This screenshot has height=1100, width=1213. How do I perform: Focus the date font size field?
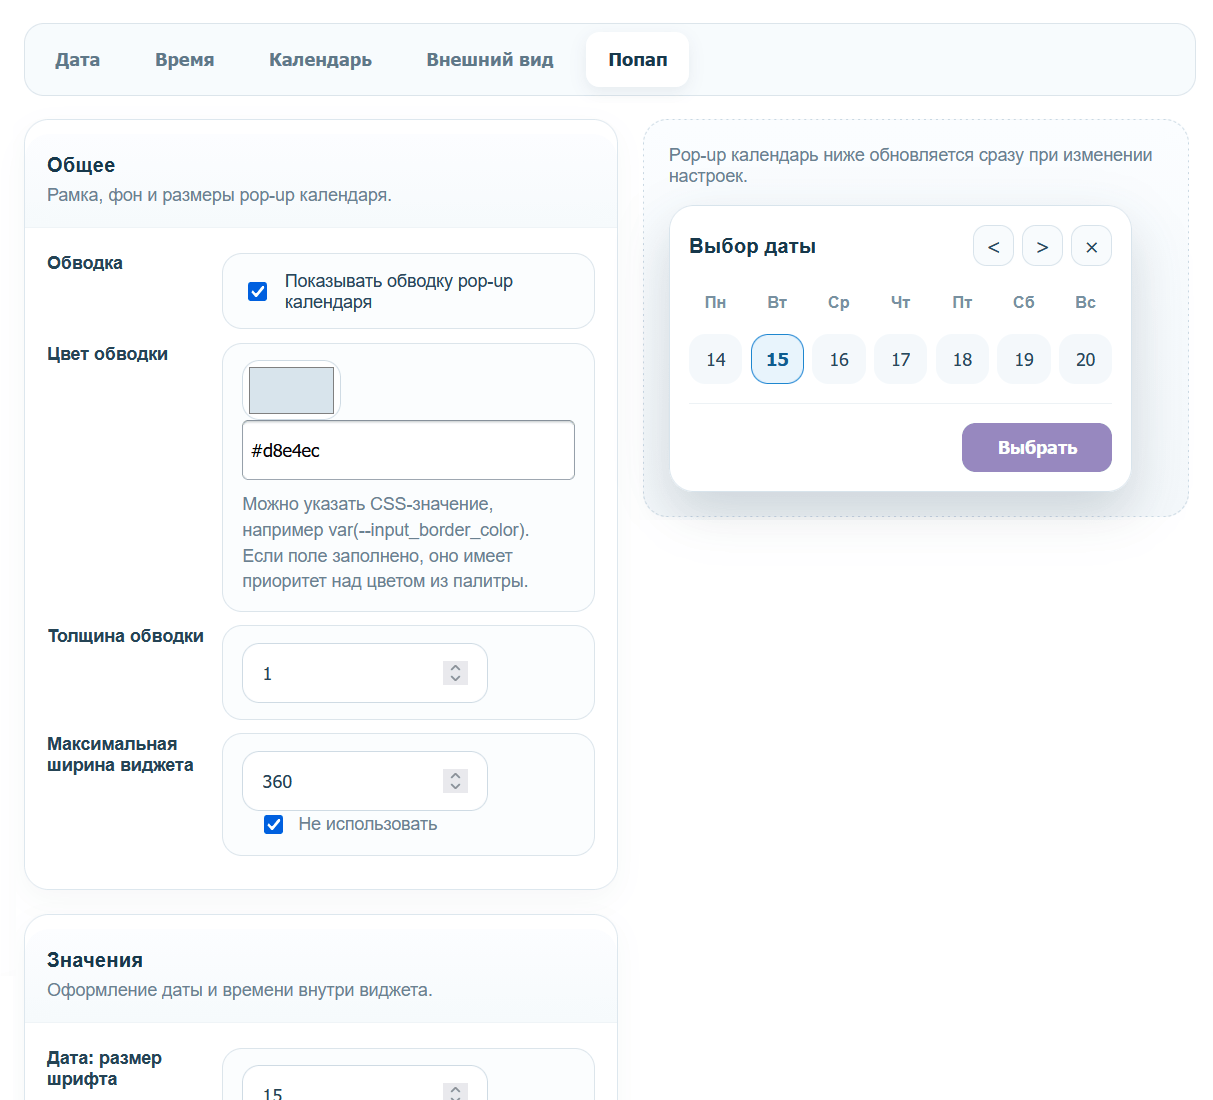coord(364,1085)
